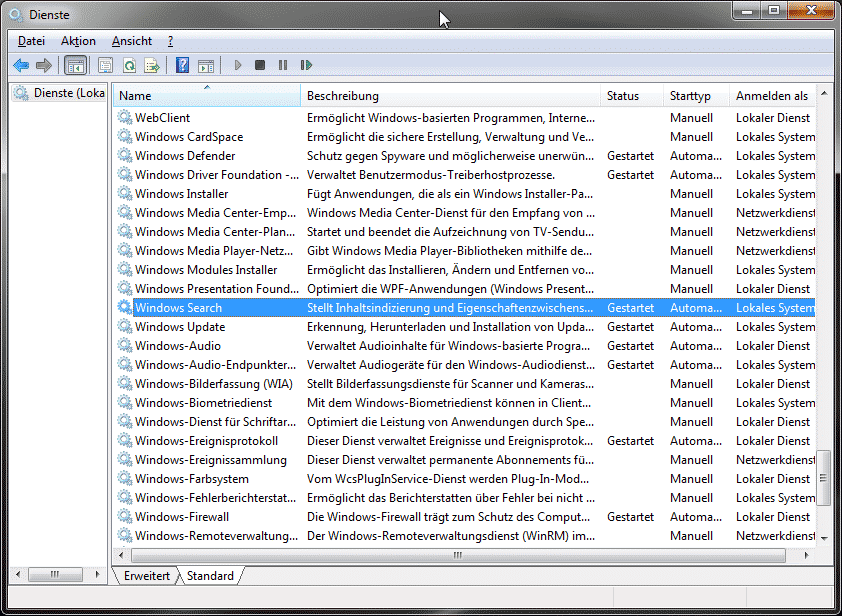This screenshot has height=616, width=842.
Task: Click the gear icon of Windows CardSpace
Action: [125, 136]
